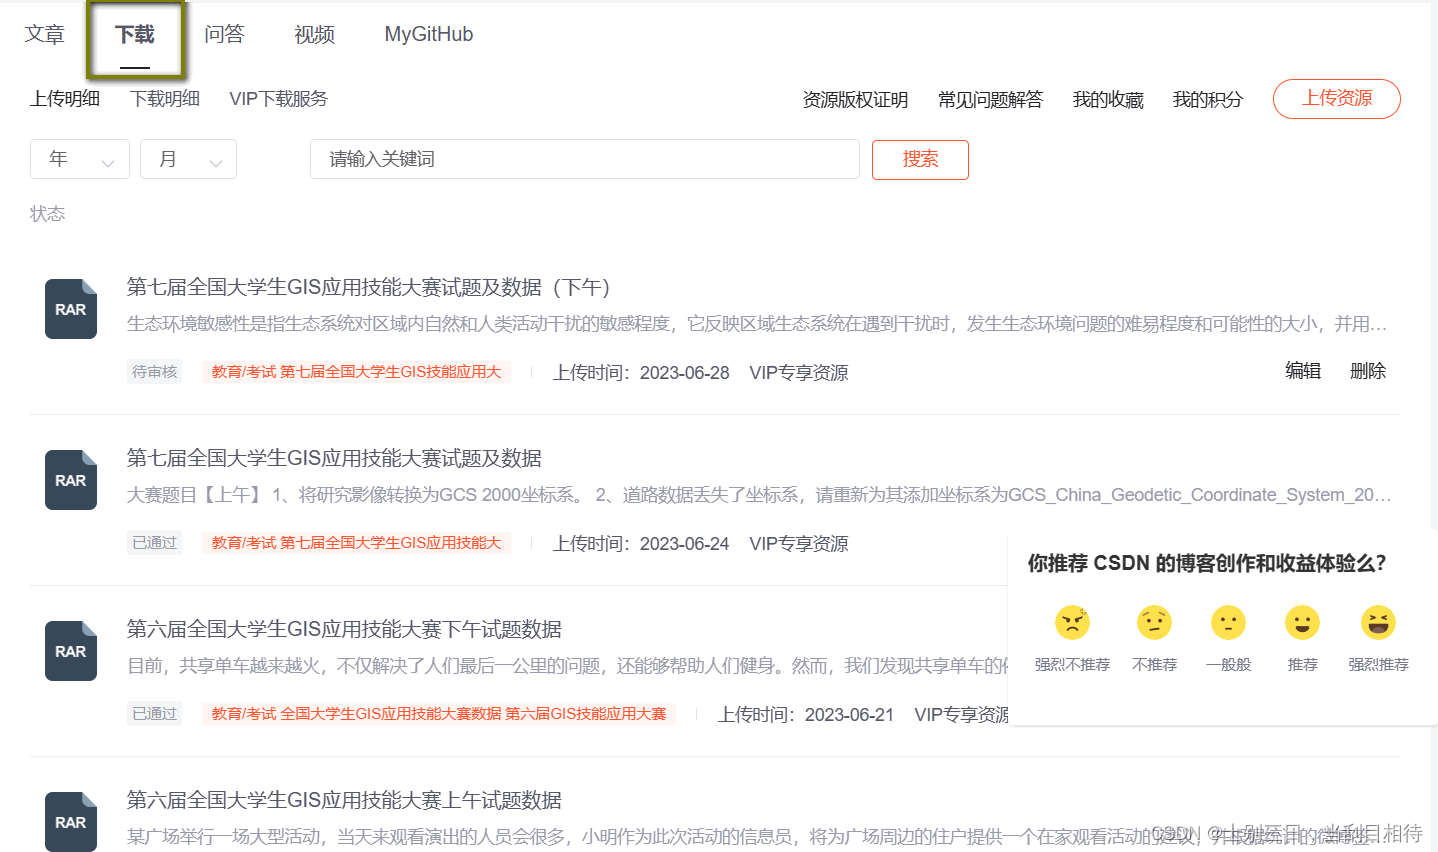The image size is (1438, 852).
Task: Open the 我的积分 link
Action: tap(1208, 100)
